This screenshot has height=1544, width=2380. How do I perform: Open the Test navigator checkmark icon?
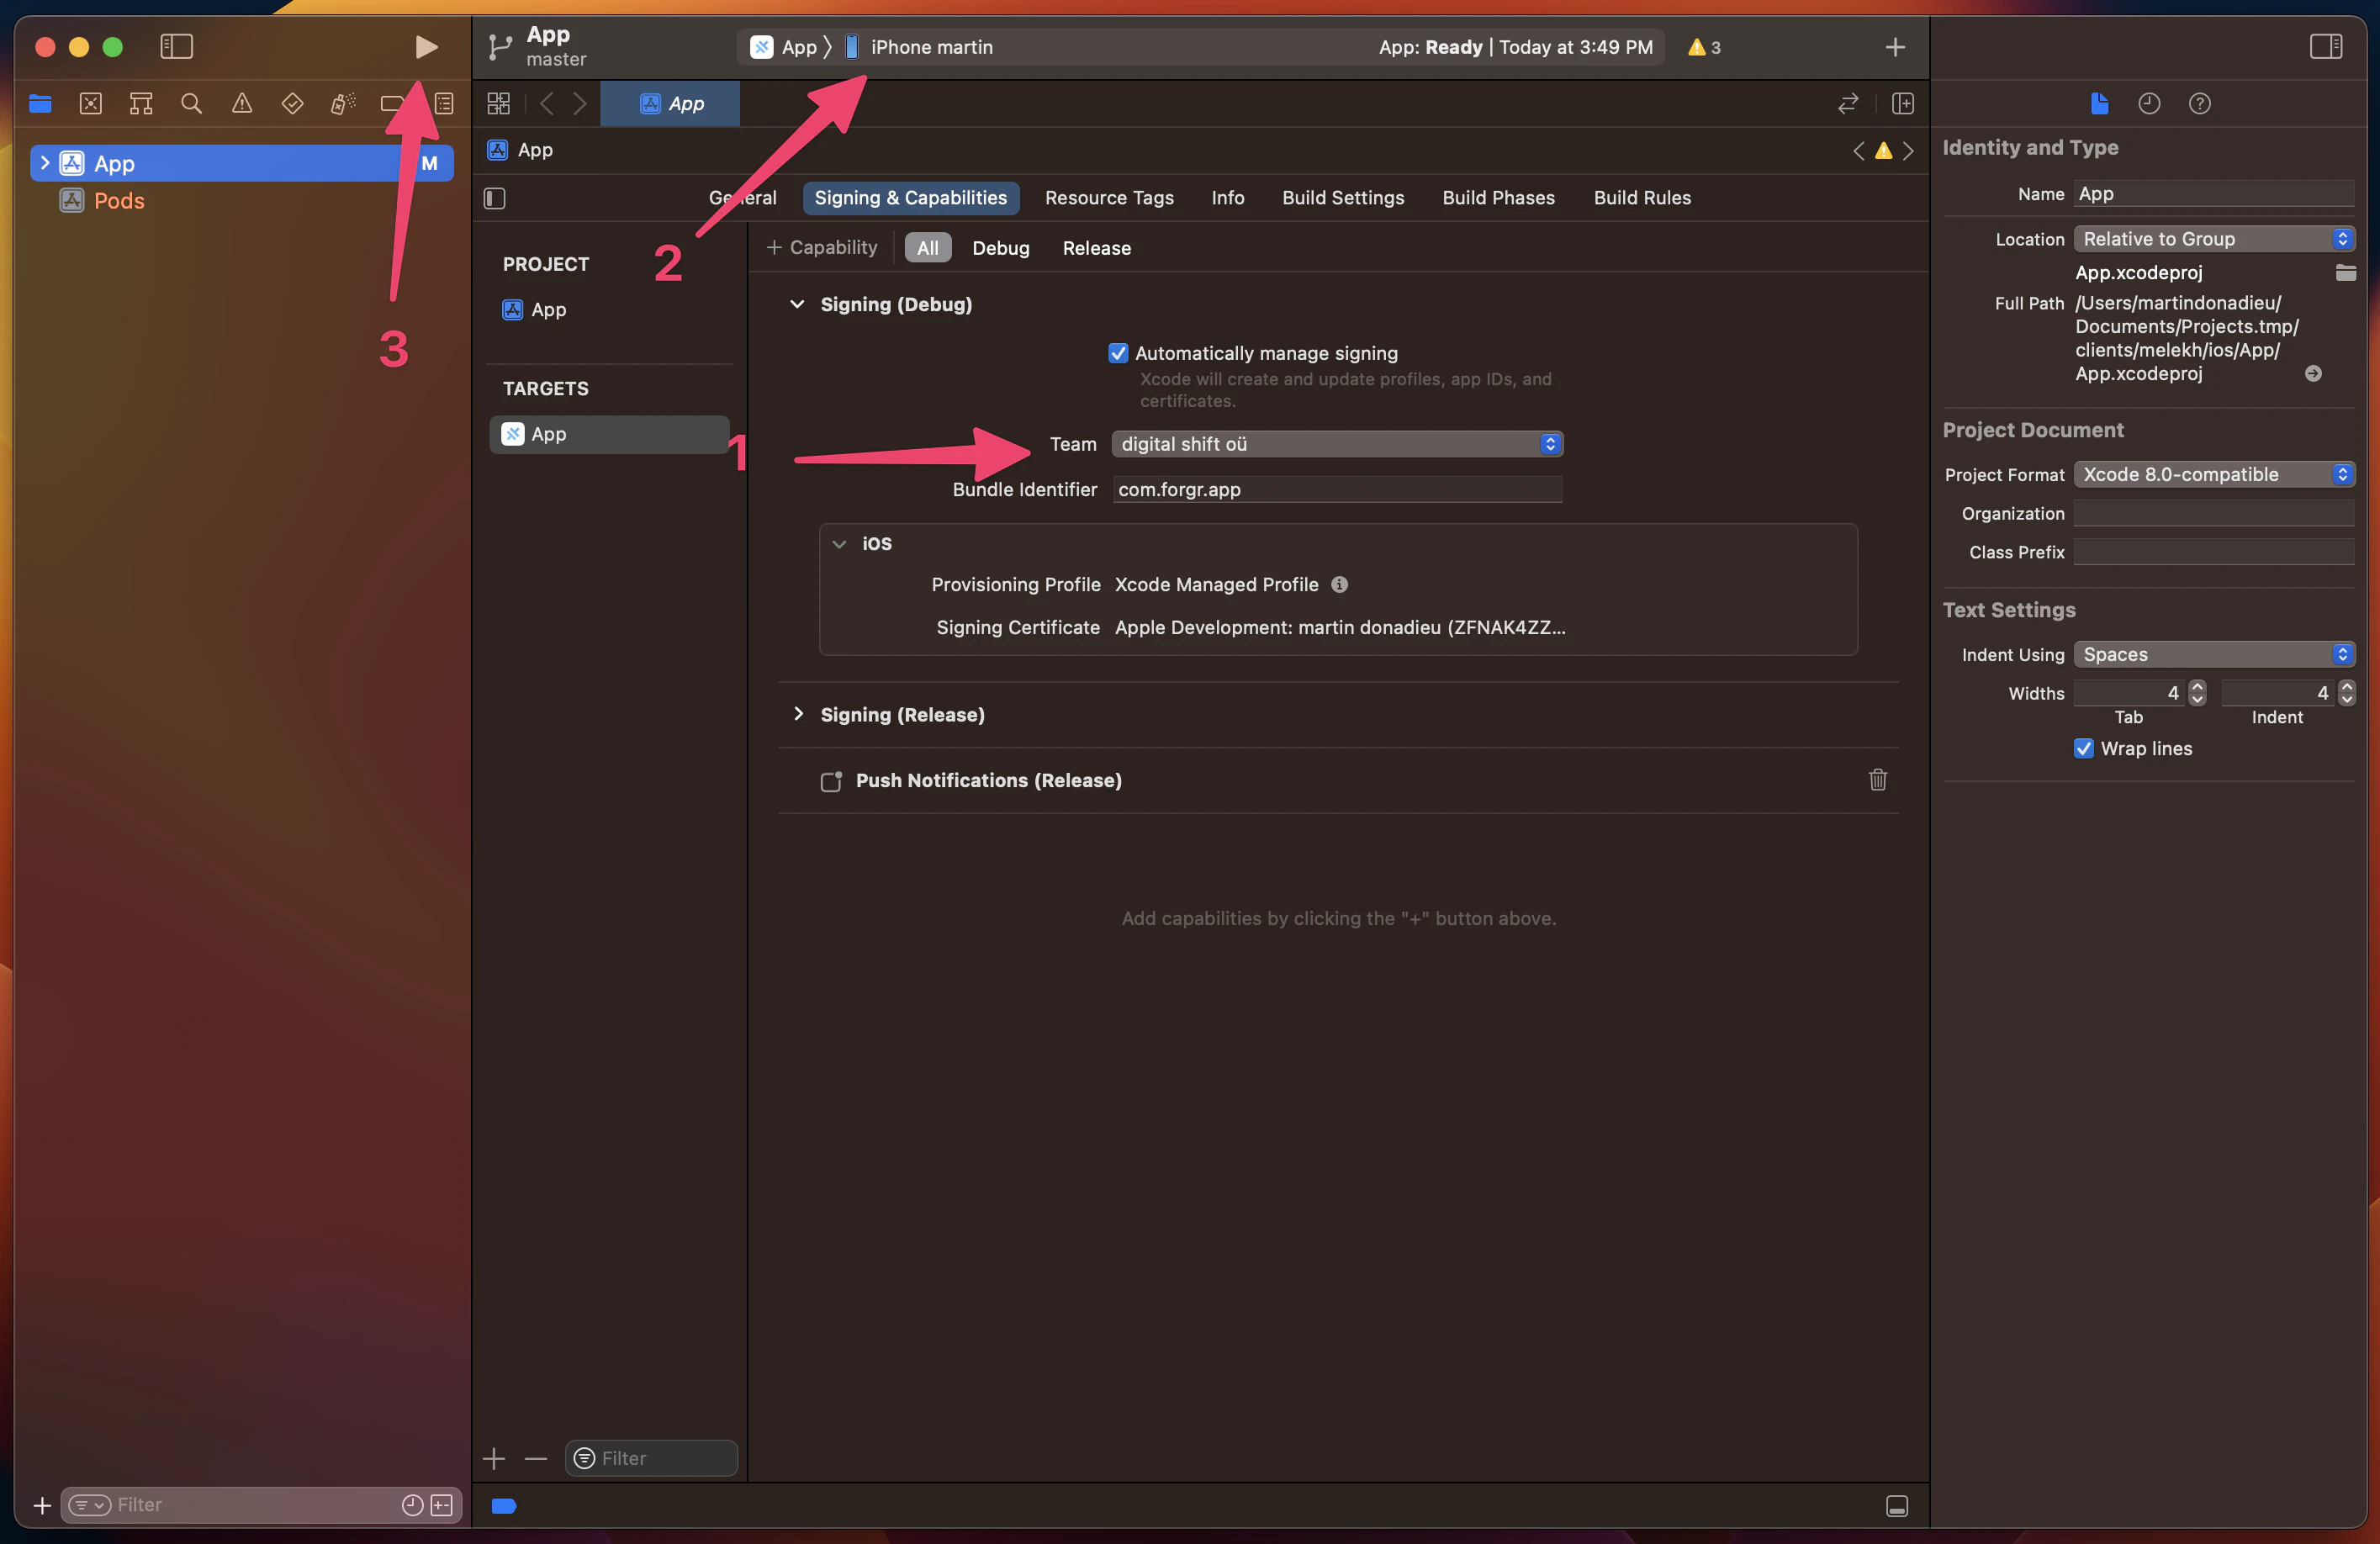tap(293, 103)
